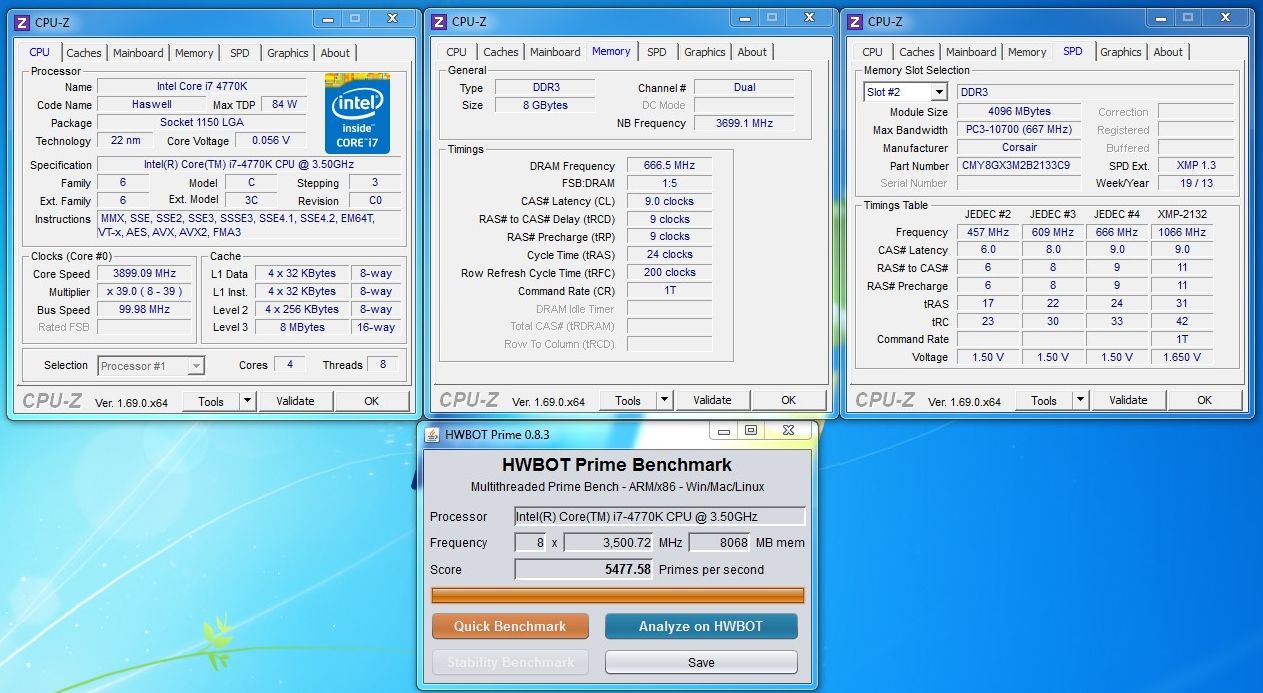
Task: Click HWBOT Processor name field
Action: [x=660, y=517]
